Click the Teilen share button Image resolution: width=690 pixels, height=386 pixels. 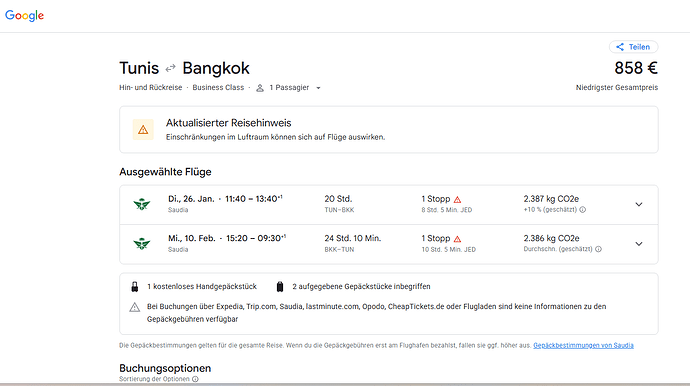[633, 47]
